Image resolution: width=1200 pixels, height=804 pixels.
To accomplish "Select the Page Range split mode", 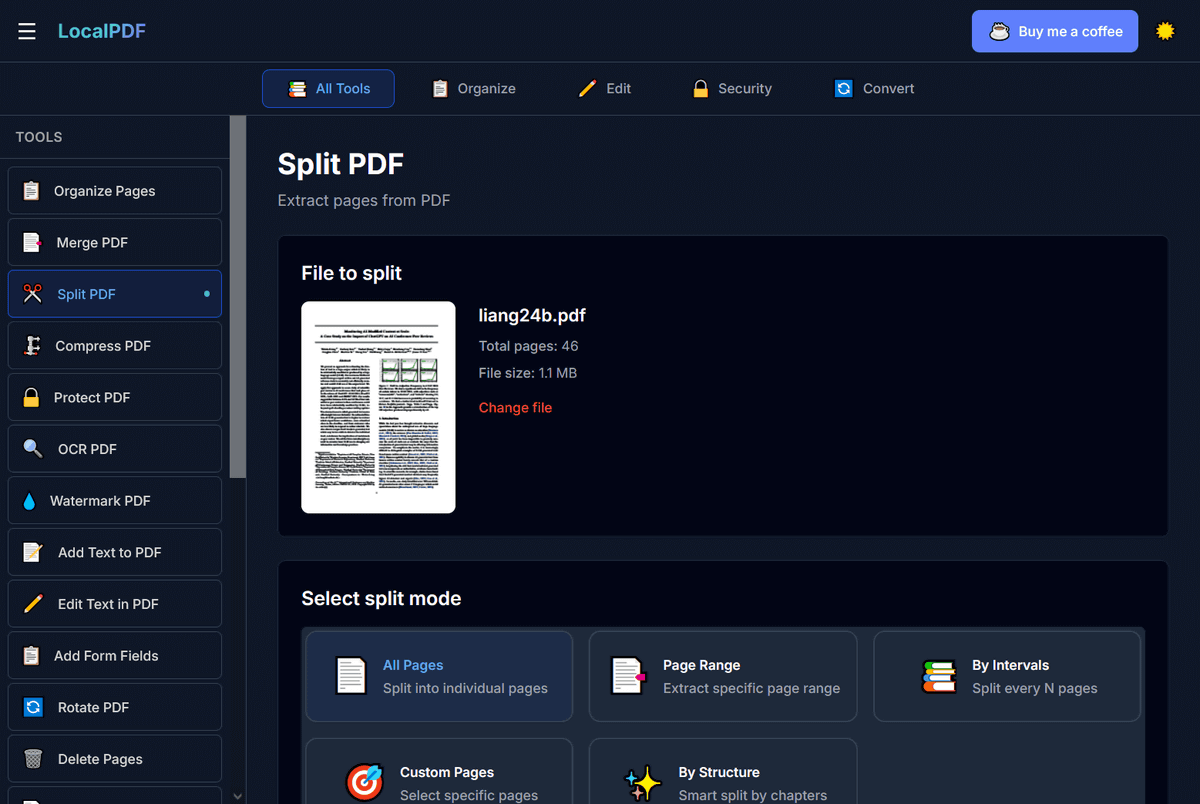I will tap(722, 676).
